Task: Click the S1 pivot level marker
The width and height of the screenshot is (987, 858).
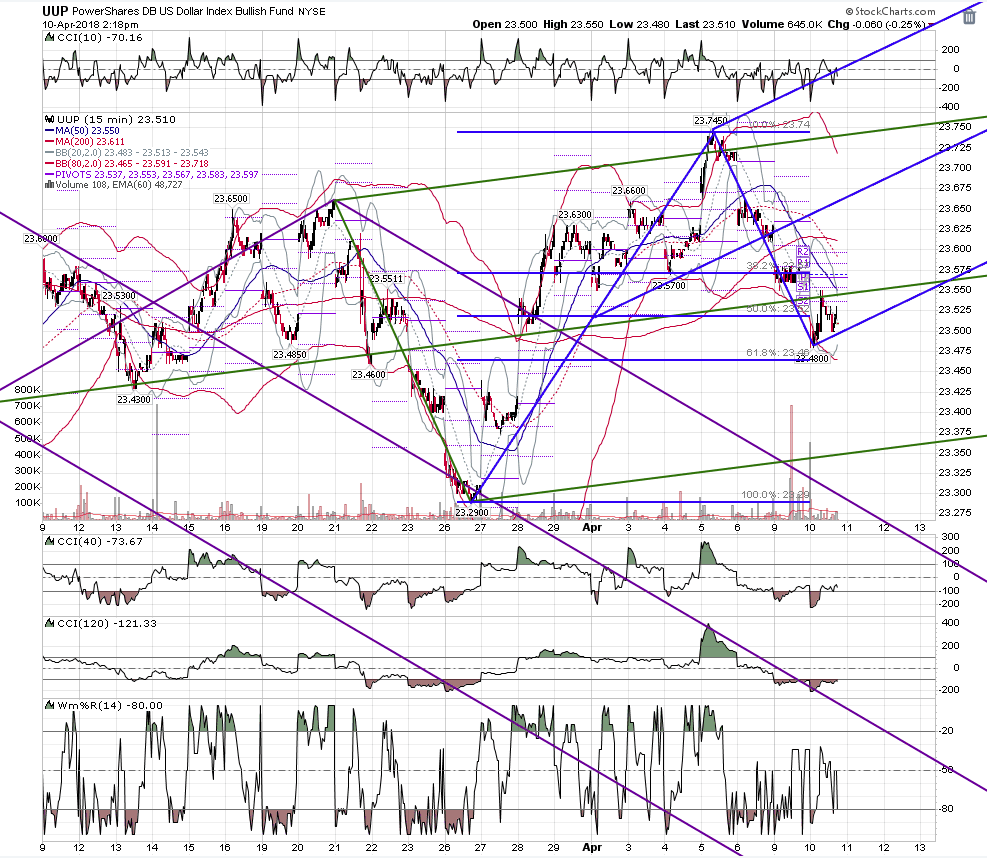Action: pyautogui.click(x=803, y=287)
